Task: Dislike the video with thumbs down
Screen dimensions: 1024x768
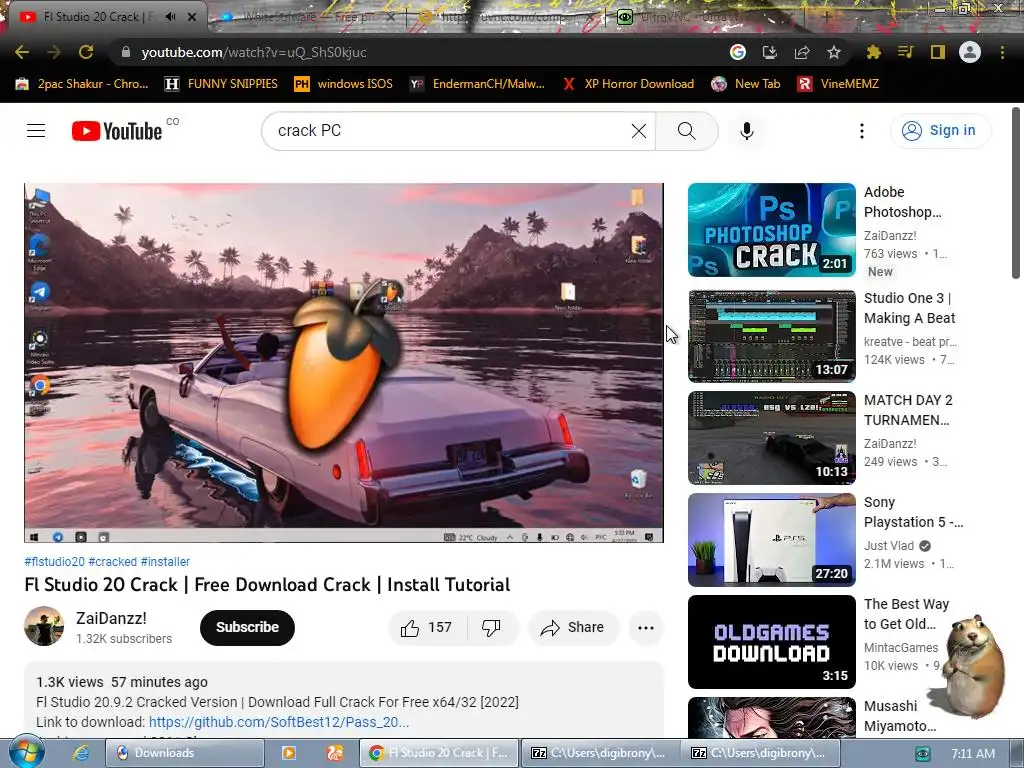Action: pos(491,628)
